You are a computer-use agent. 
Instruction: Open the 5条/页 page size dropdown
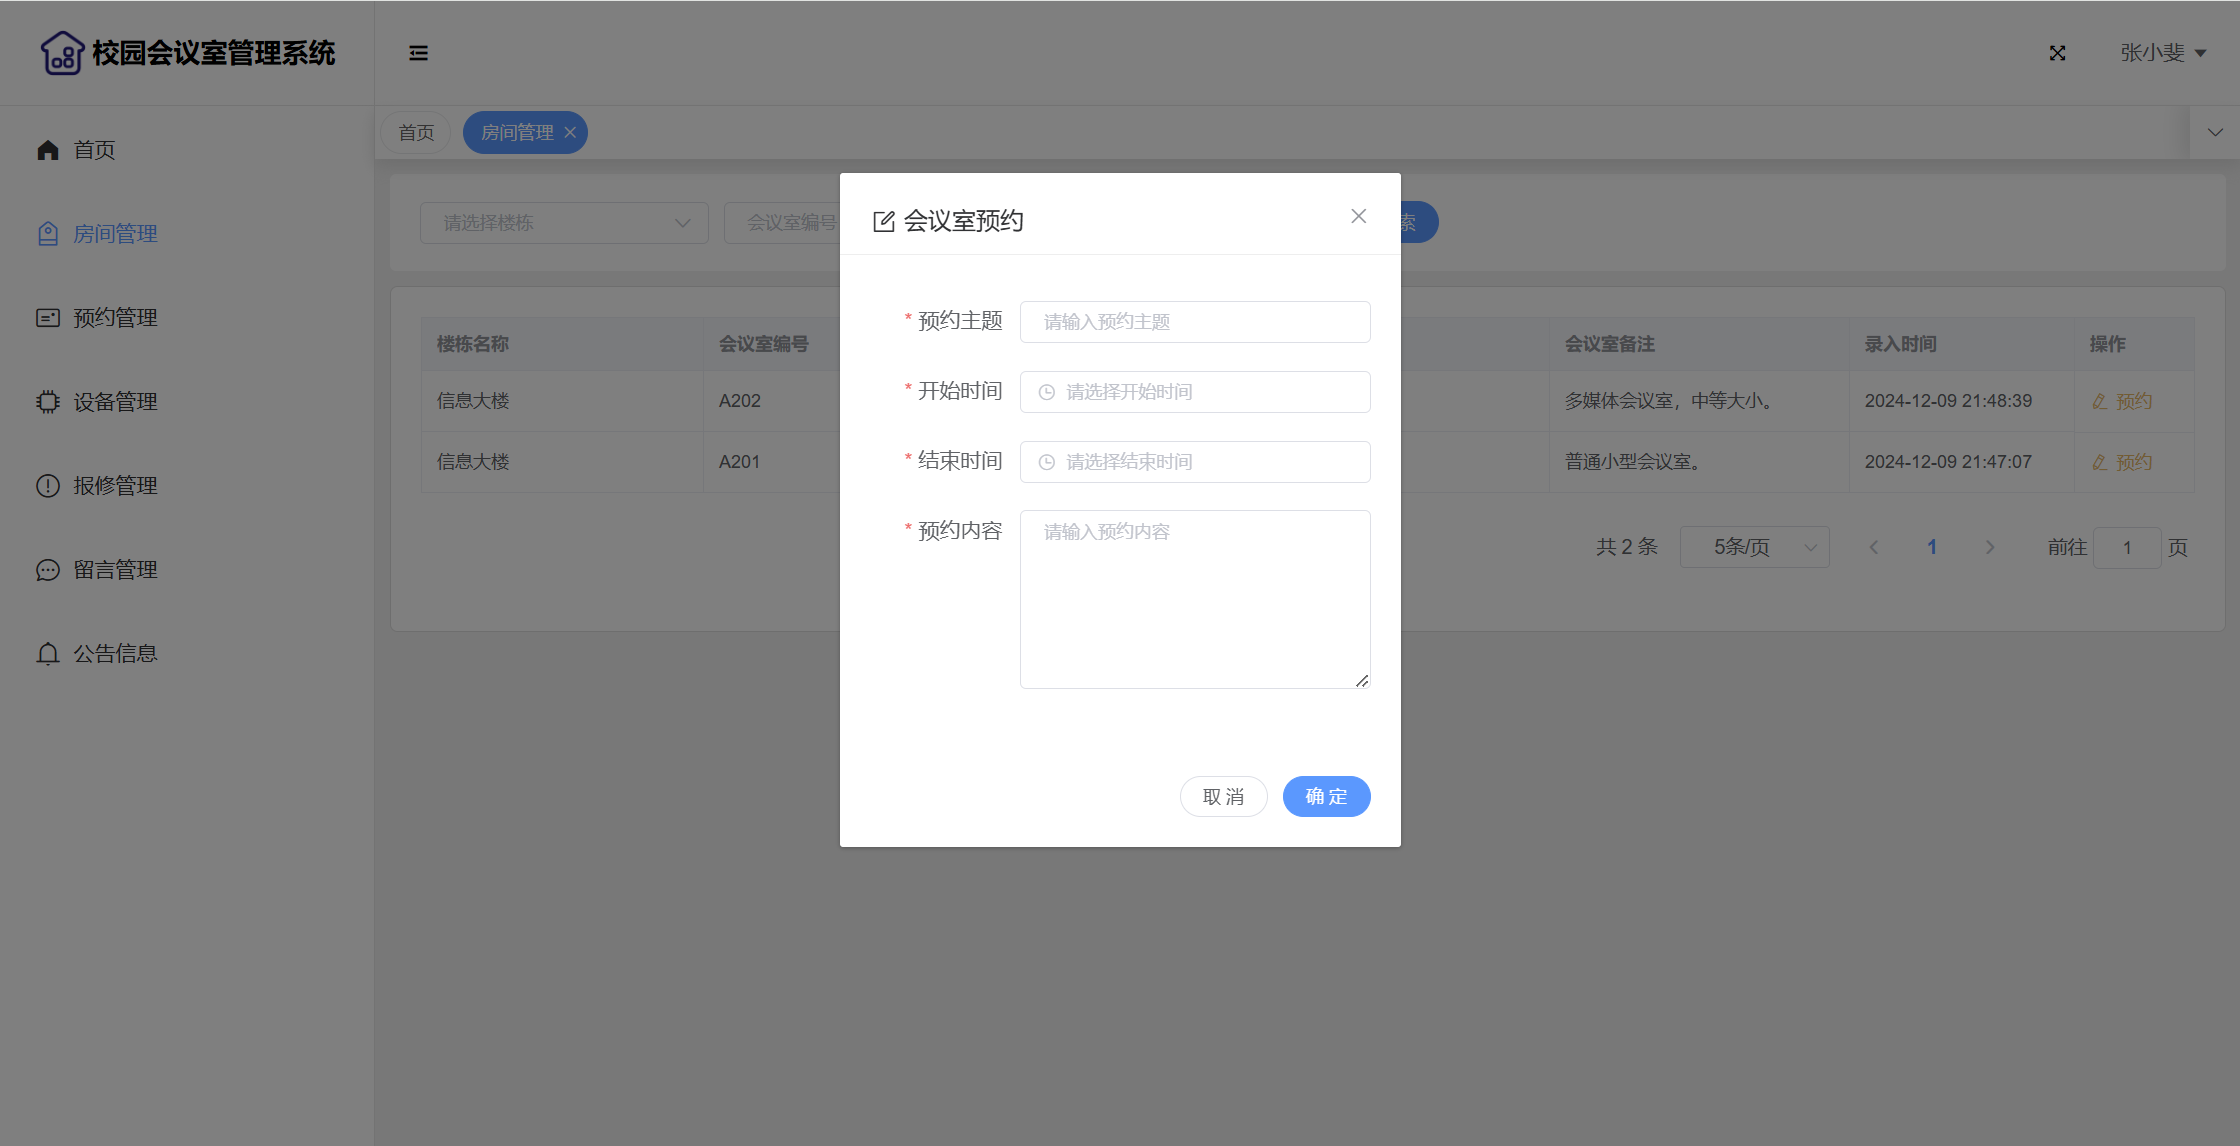point(1754,547)
